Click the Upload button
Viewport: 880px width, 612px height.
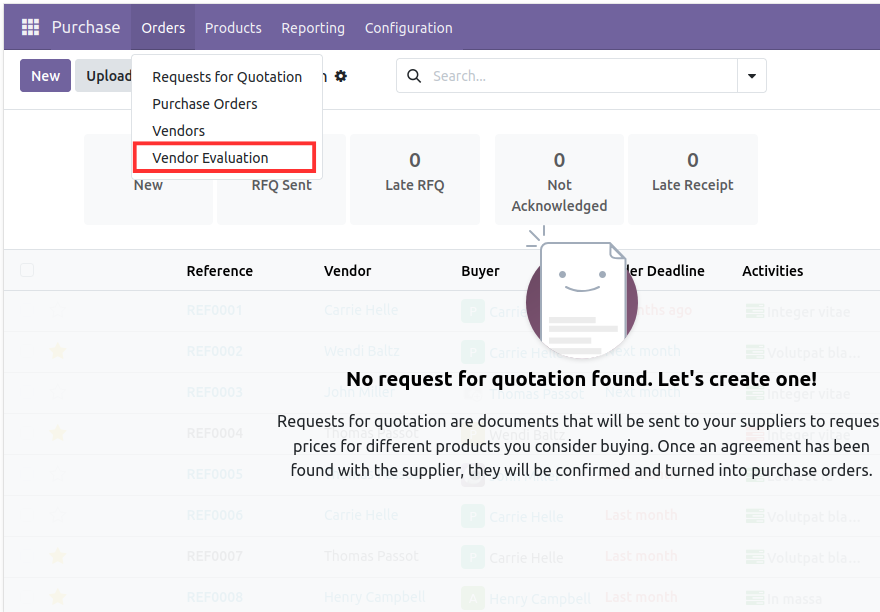(104, 76)
